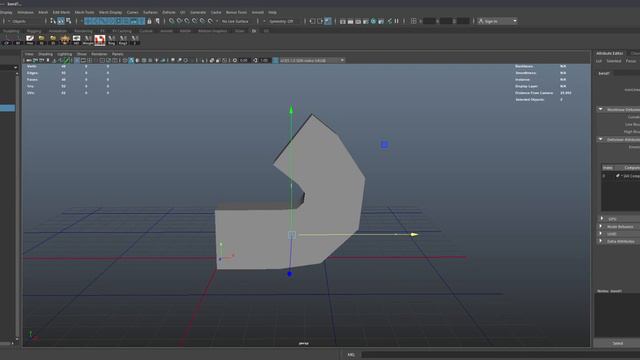The width and height of the screenshot is (640, 360).
Task: Click the pause Viewport 2.0 icon
Action: pos(396,21)
